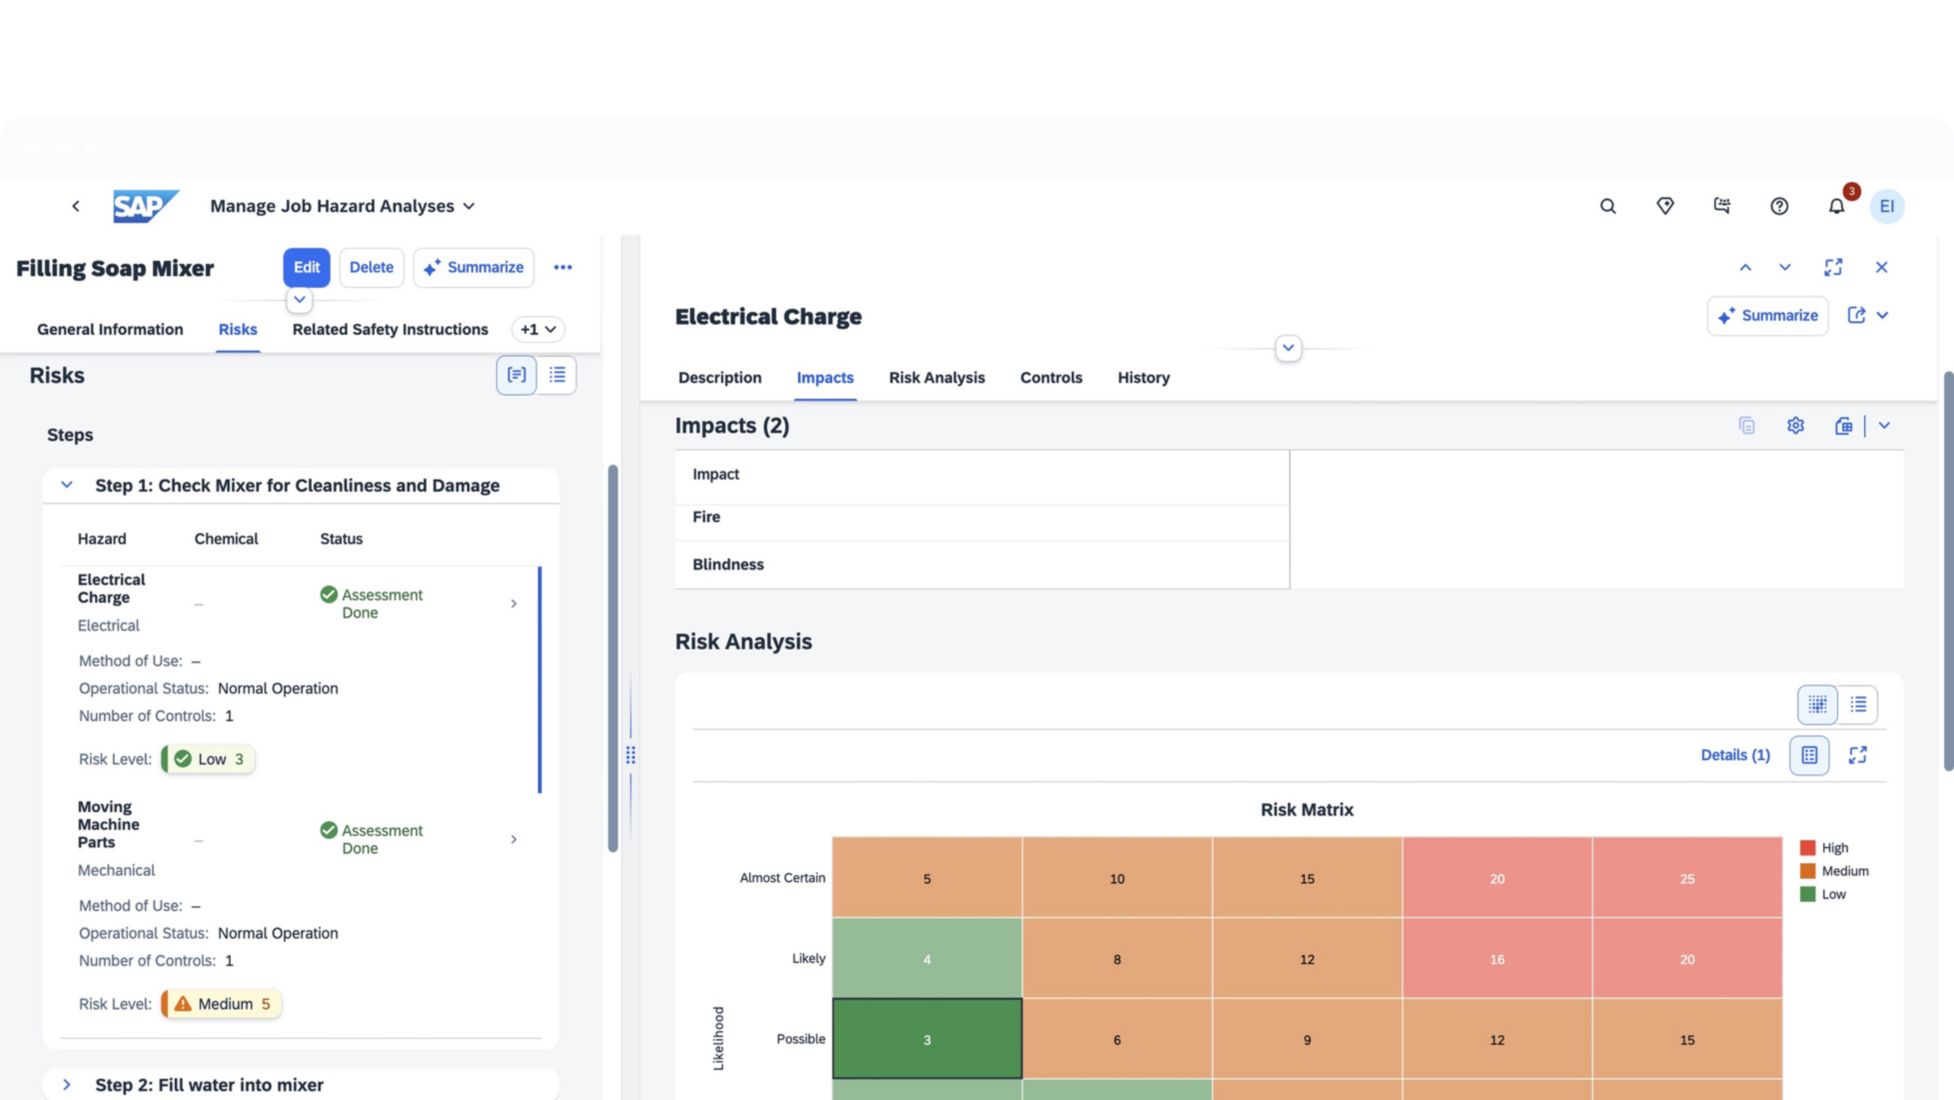The height and width of the screenshot is (1100, 1954).
Task: Switch Risk Analysis to list view
Action: tap(1858, 704)
